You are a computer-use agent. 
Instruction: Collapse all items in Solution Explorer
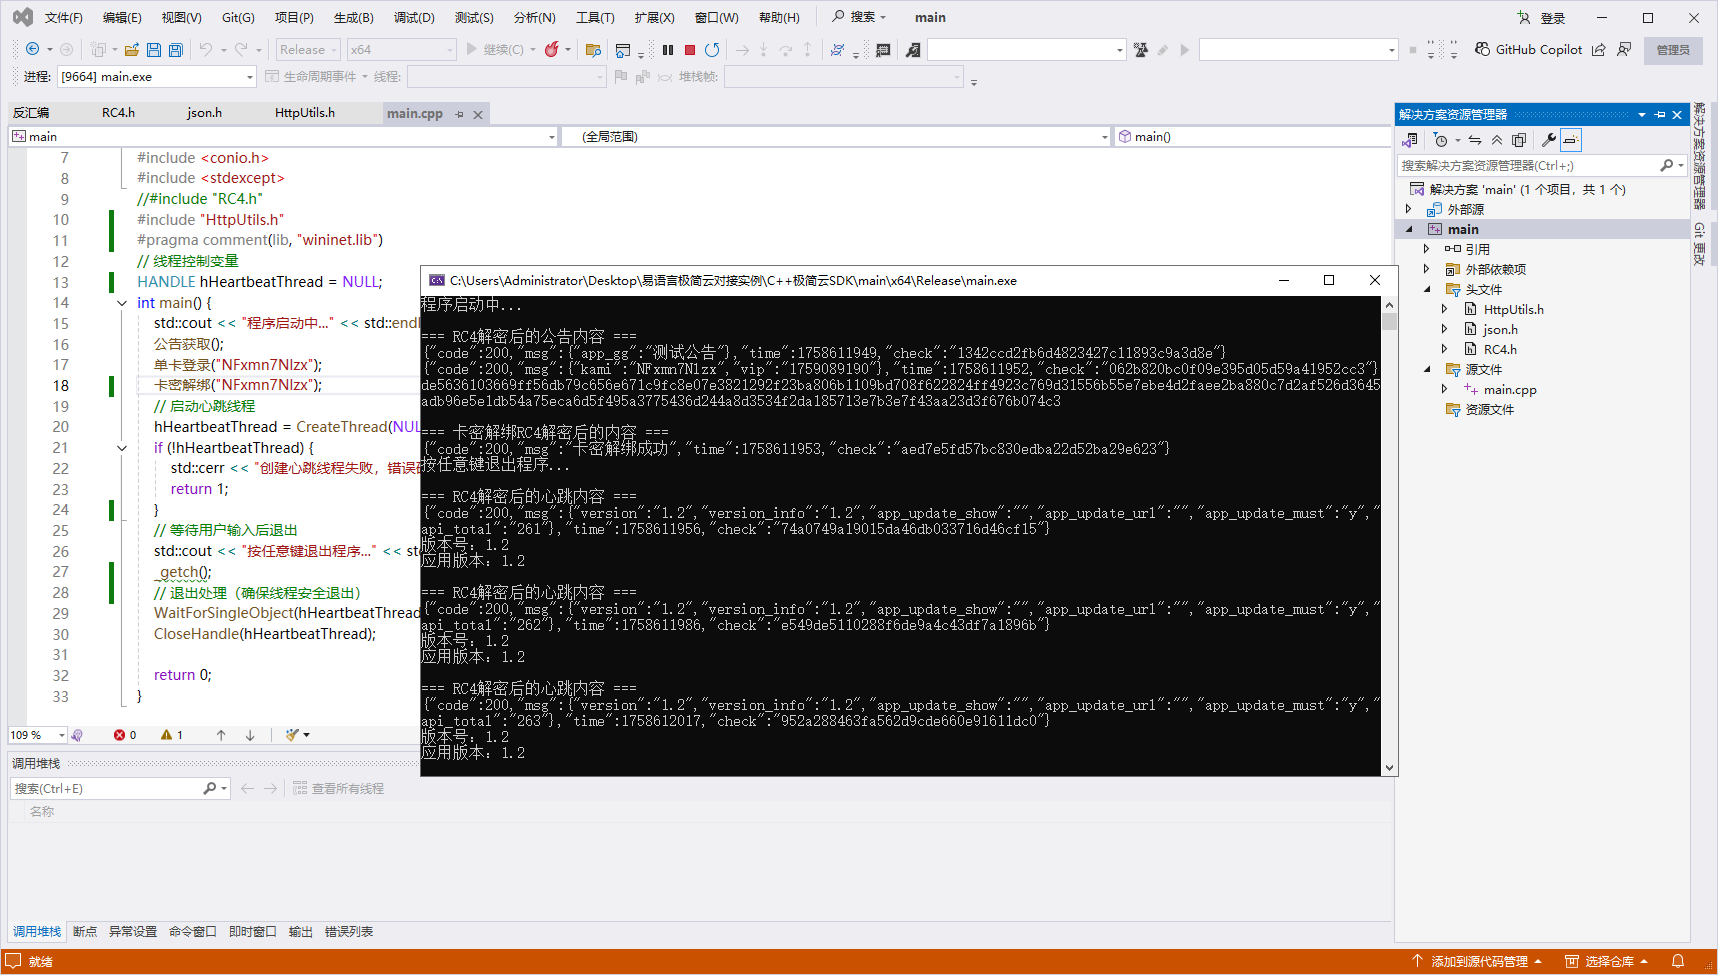[1497, 140]
